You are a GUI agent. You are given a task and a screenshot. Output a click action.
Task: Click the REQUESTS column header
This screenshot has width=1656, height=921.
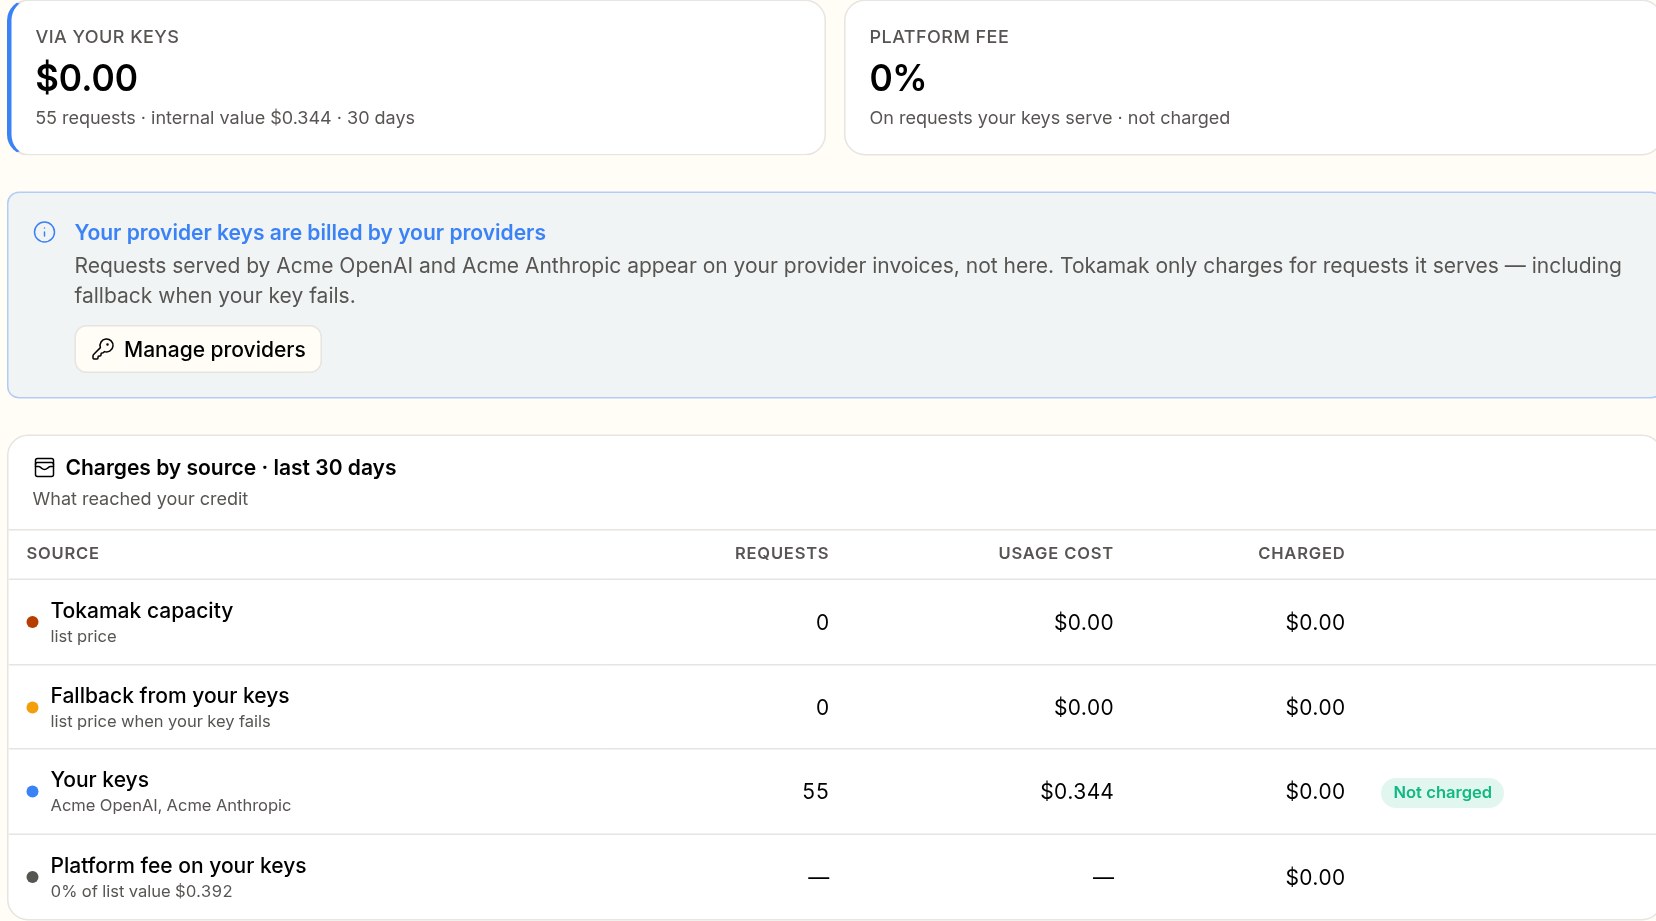[781, 553]
